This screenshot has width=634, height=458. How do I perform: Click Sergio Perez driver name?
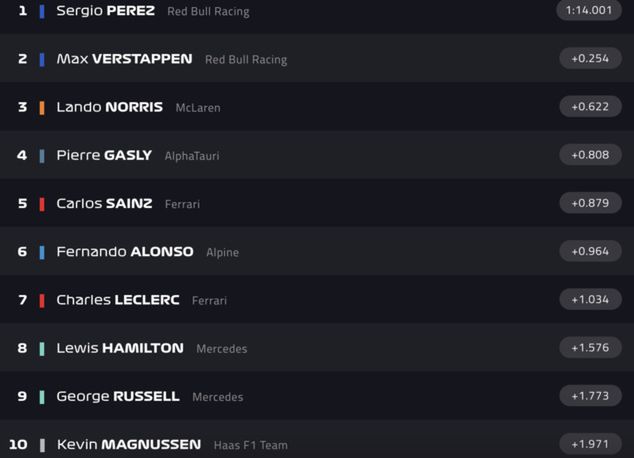105,11
